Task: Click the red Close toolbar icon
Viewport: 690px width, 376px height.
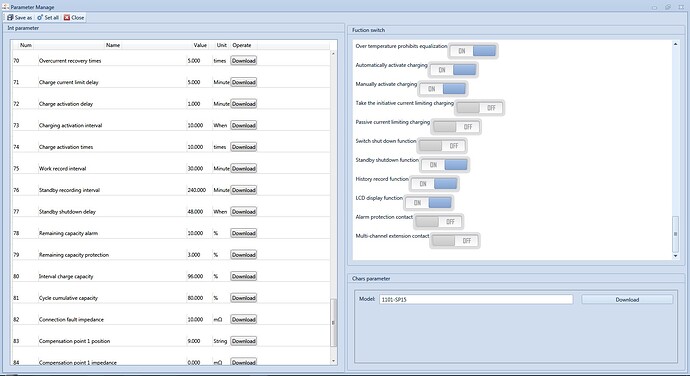Action: pyautogui.click(x=67, y=18)
